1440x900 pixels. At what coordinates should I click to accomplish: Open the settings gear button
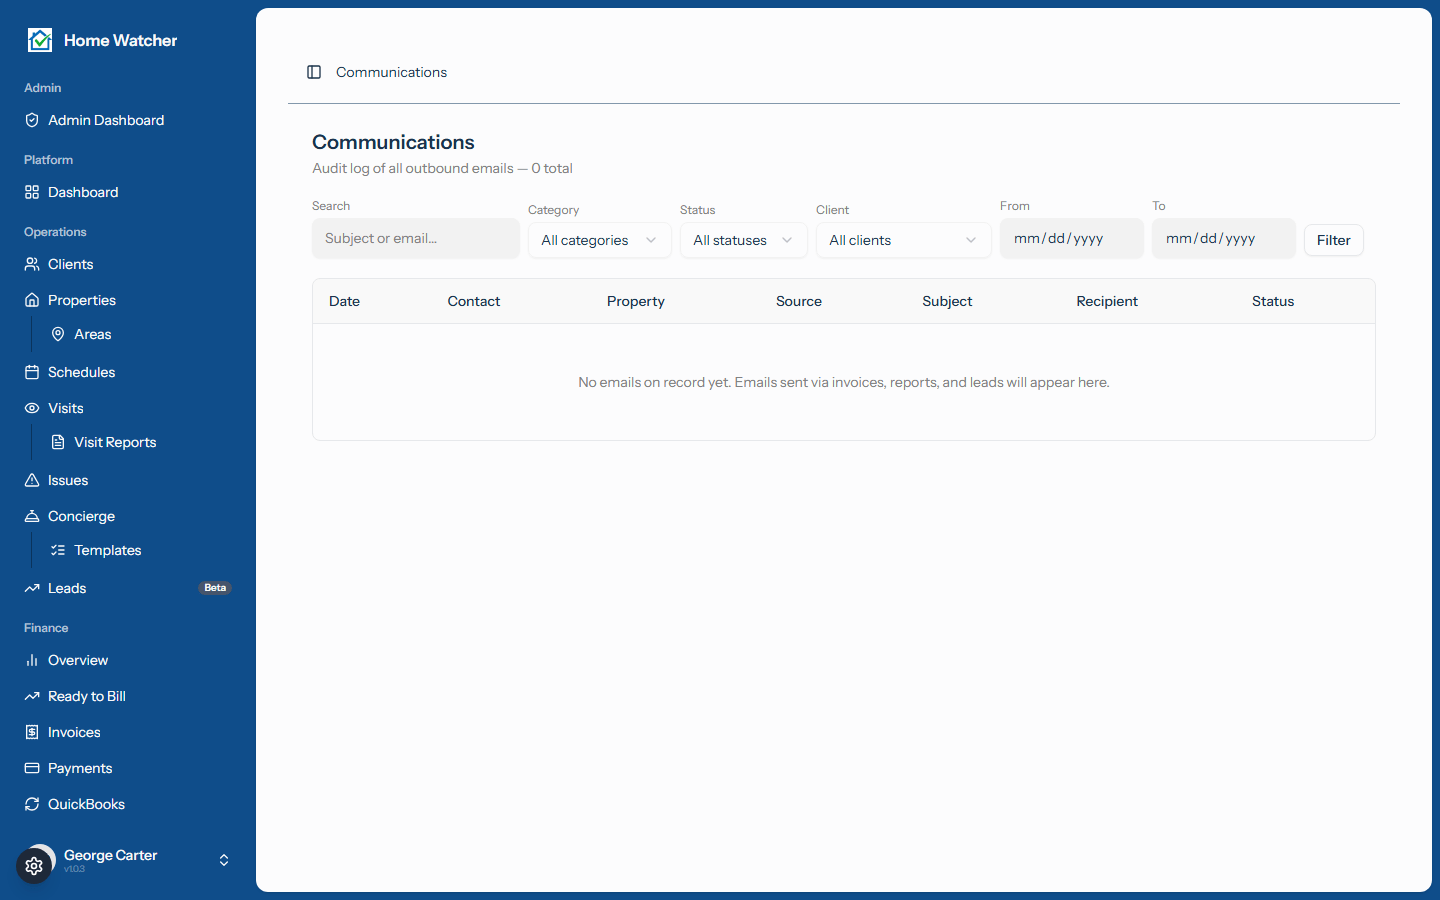(34, 866)
